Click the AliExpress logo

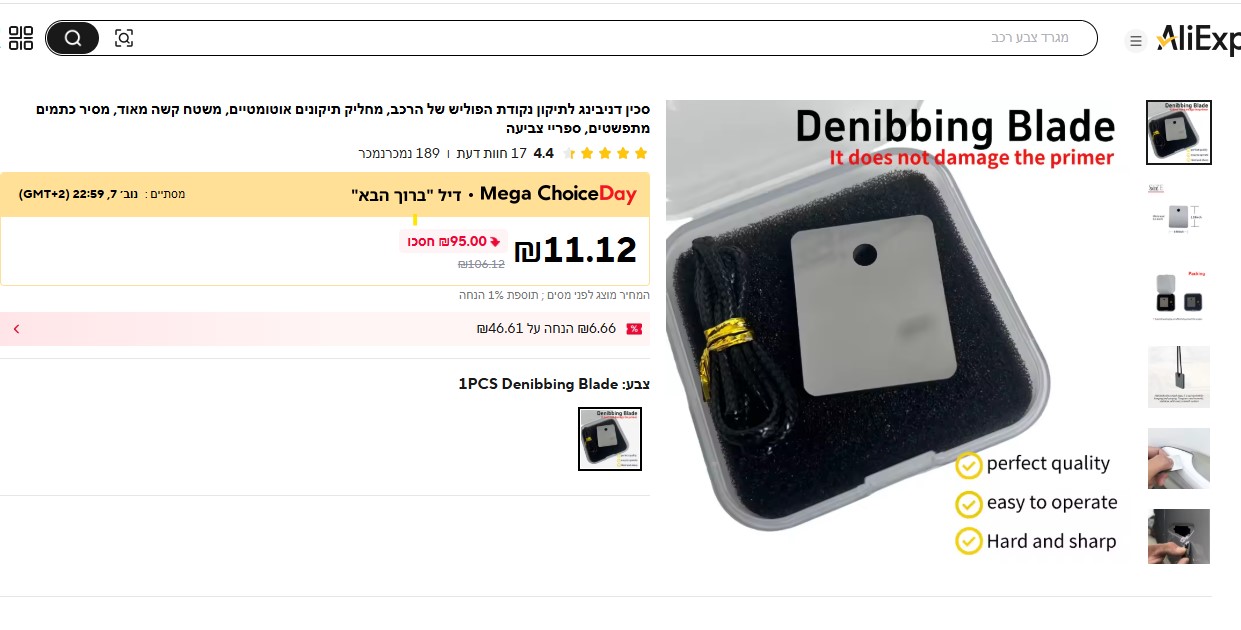click(1198, 40)
